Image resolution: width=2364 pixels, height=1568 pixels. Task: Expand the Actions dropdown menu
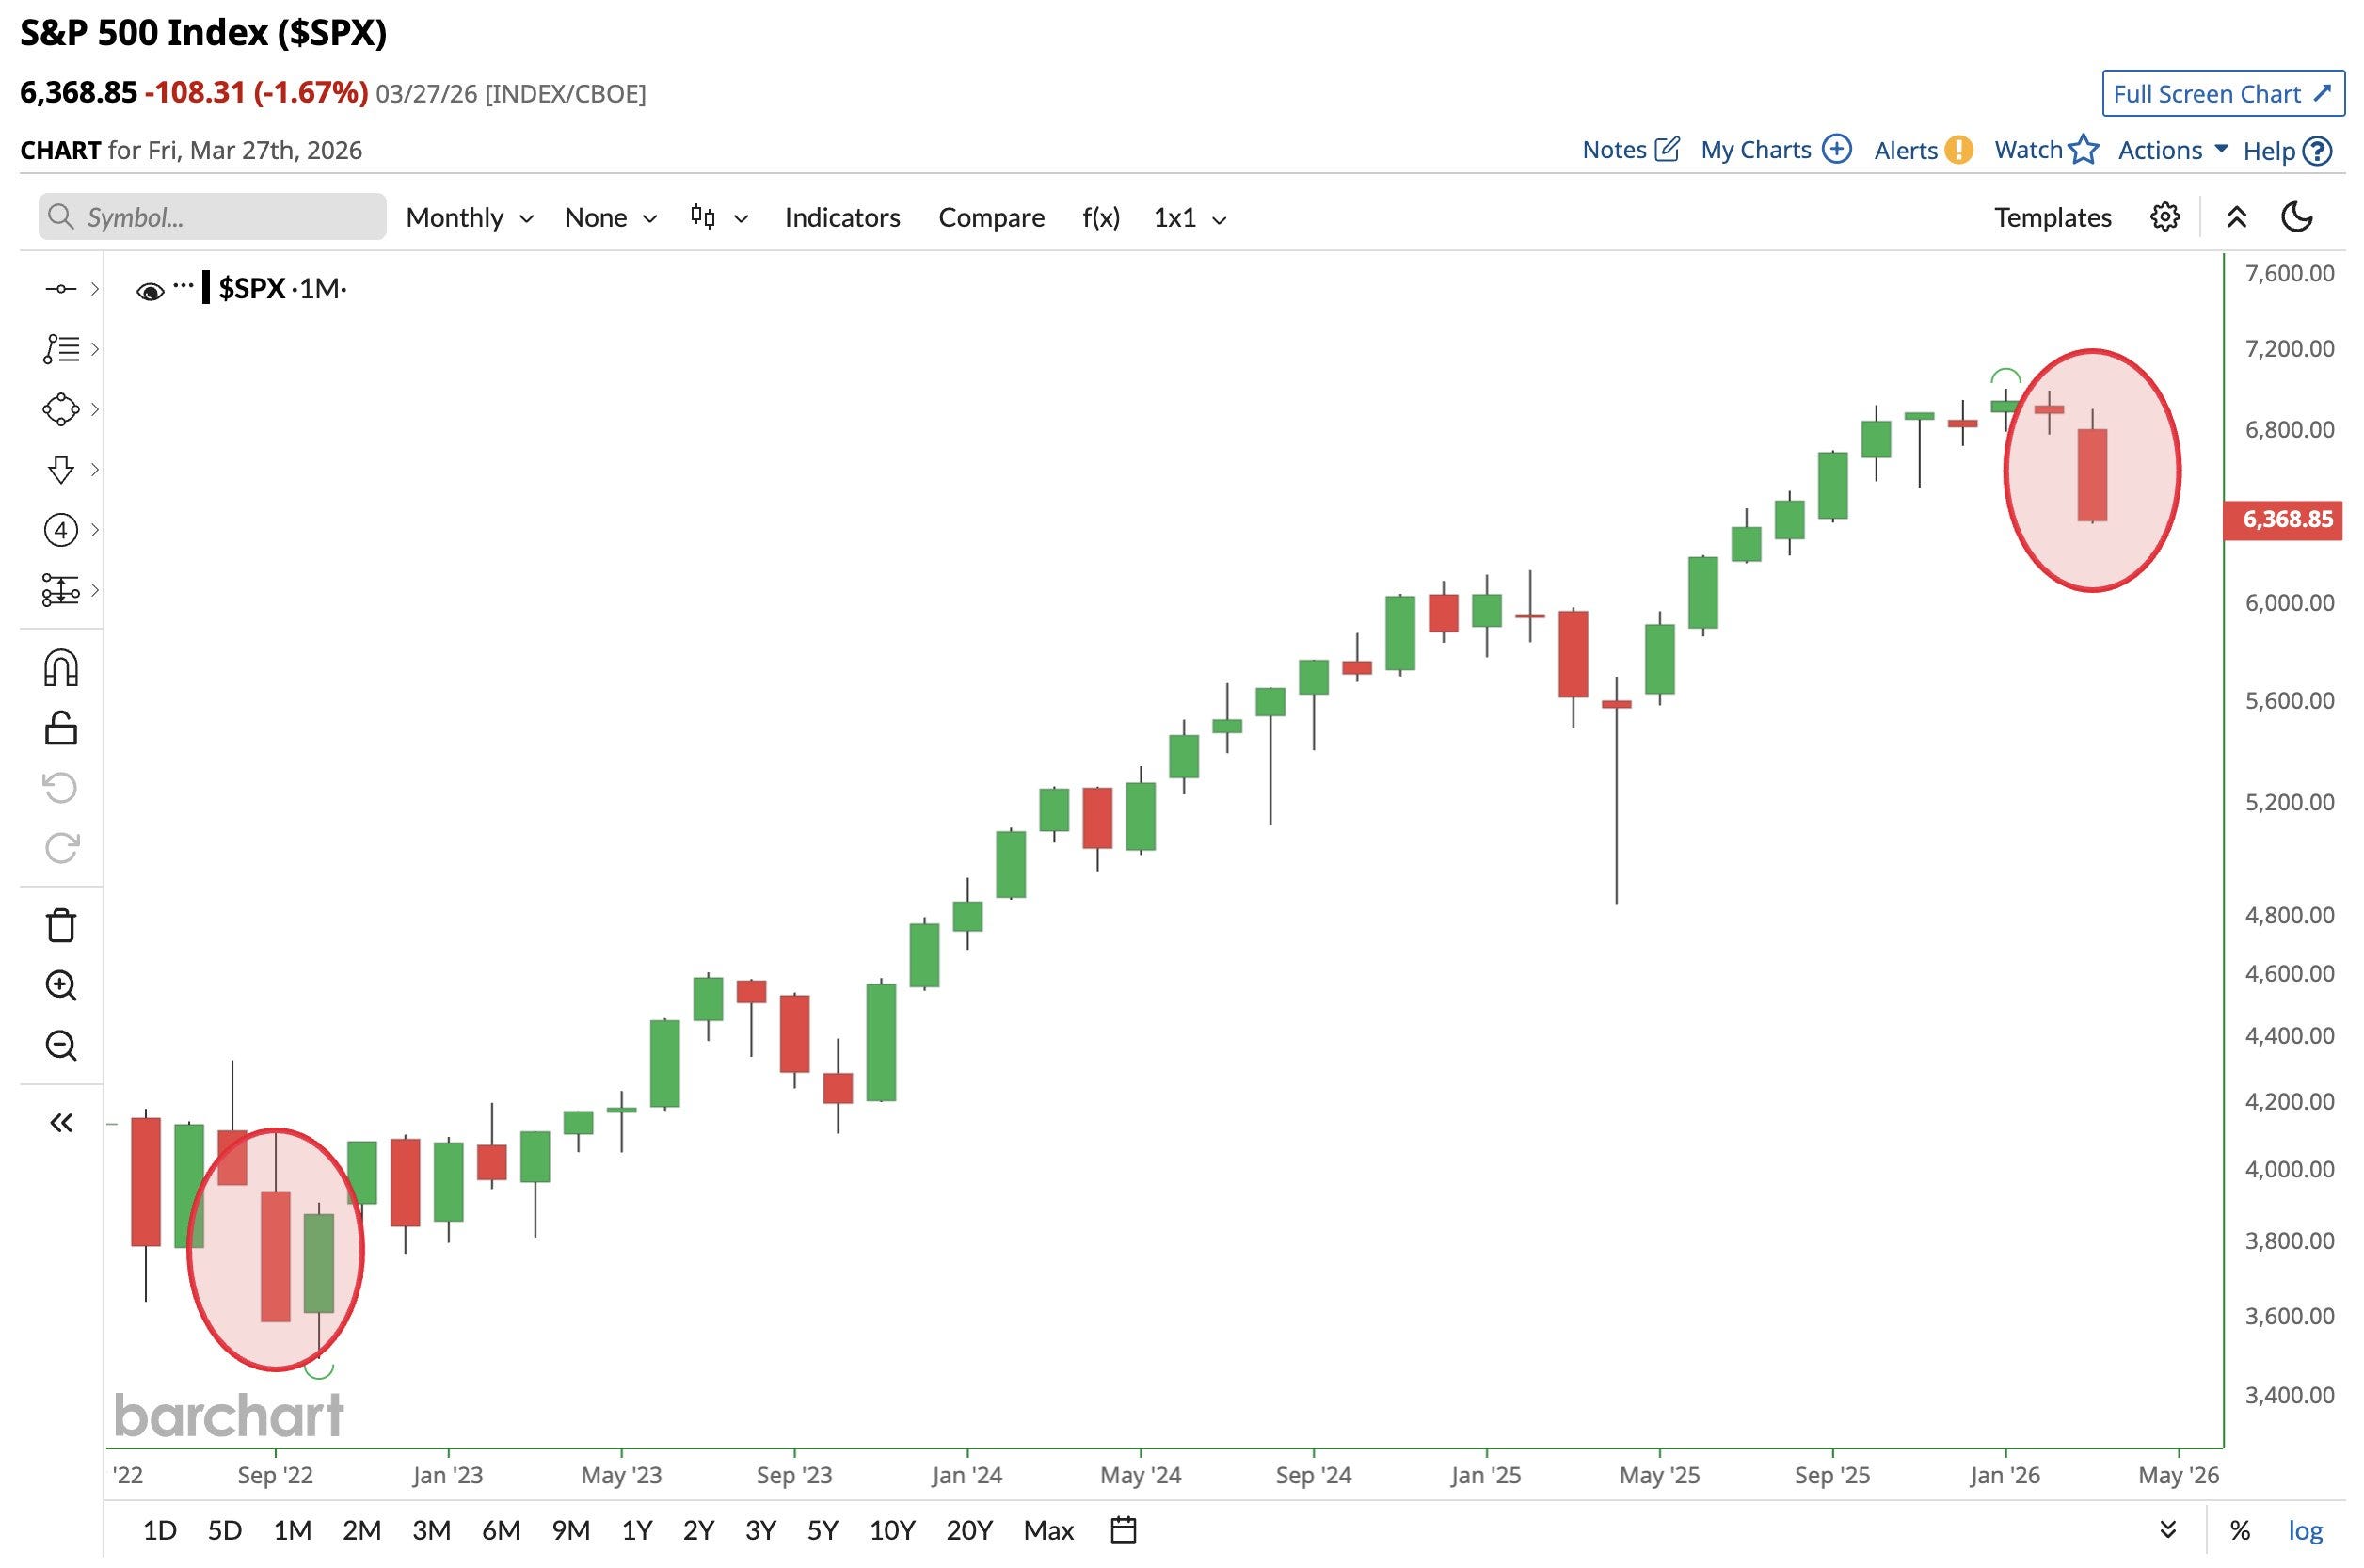click(2172, 150)
